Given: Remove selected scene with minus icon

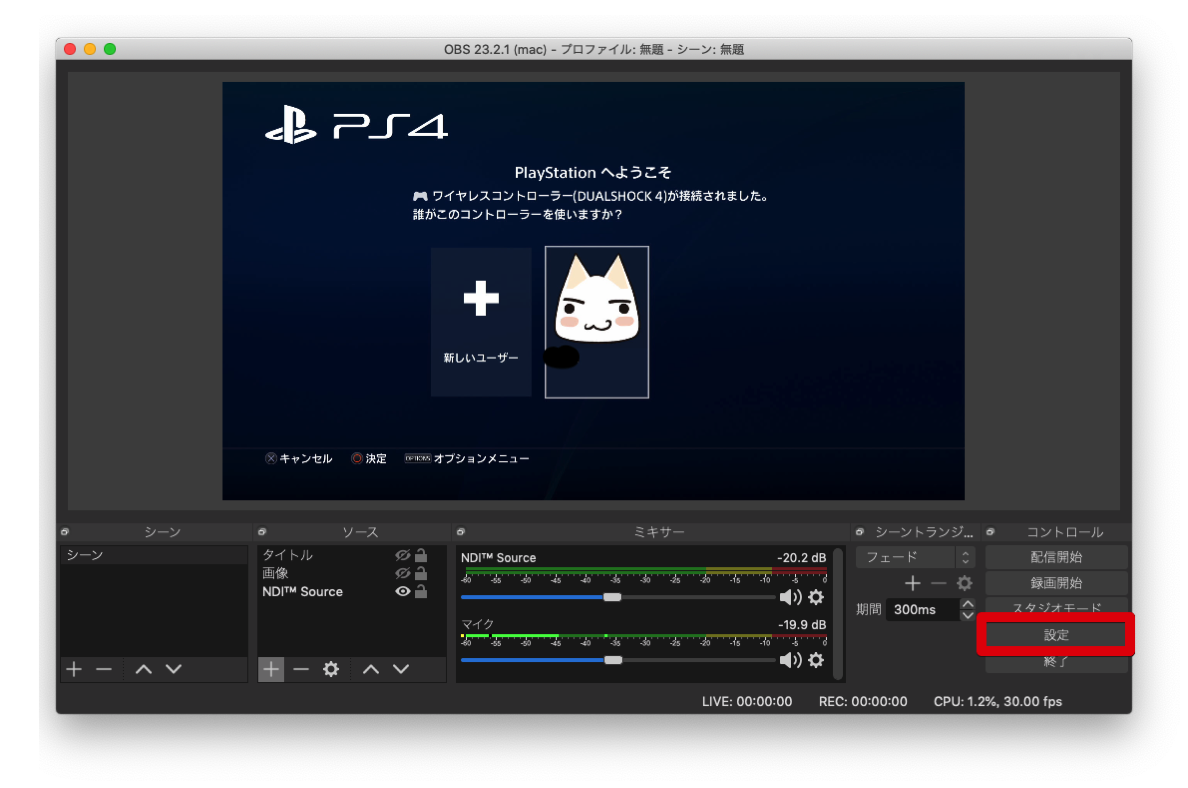Looking at the screenshot, I should pyautogui.click(x=104, y=669).
